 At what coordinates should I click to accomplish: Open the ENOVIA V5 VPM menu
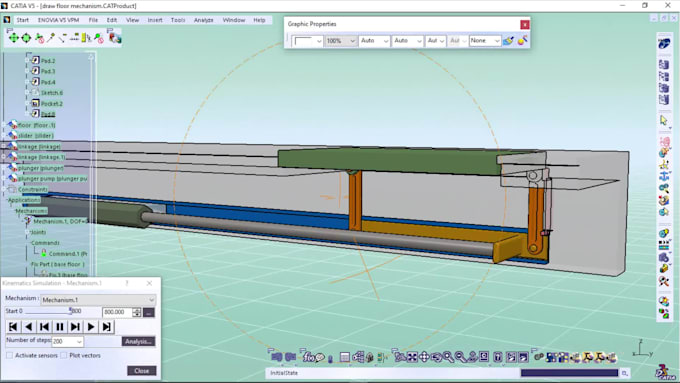point(59,20)
